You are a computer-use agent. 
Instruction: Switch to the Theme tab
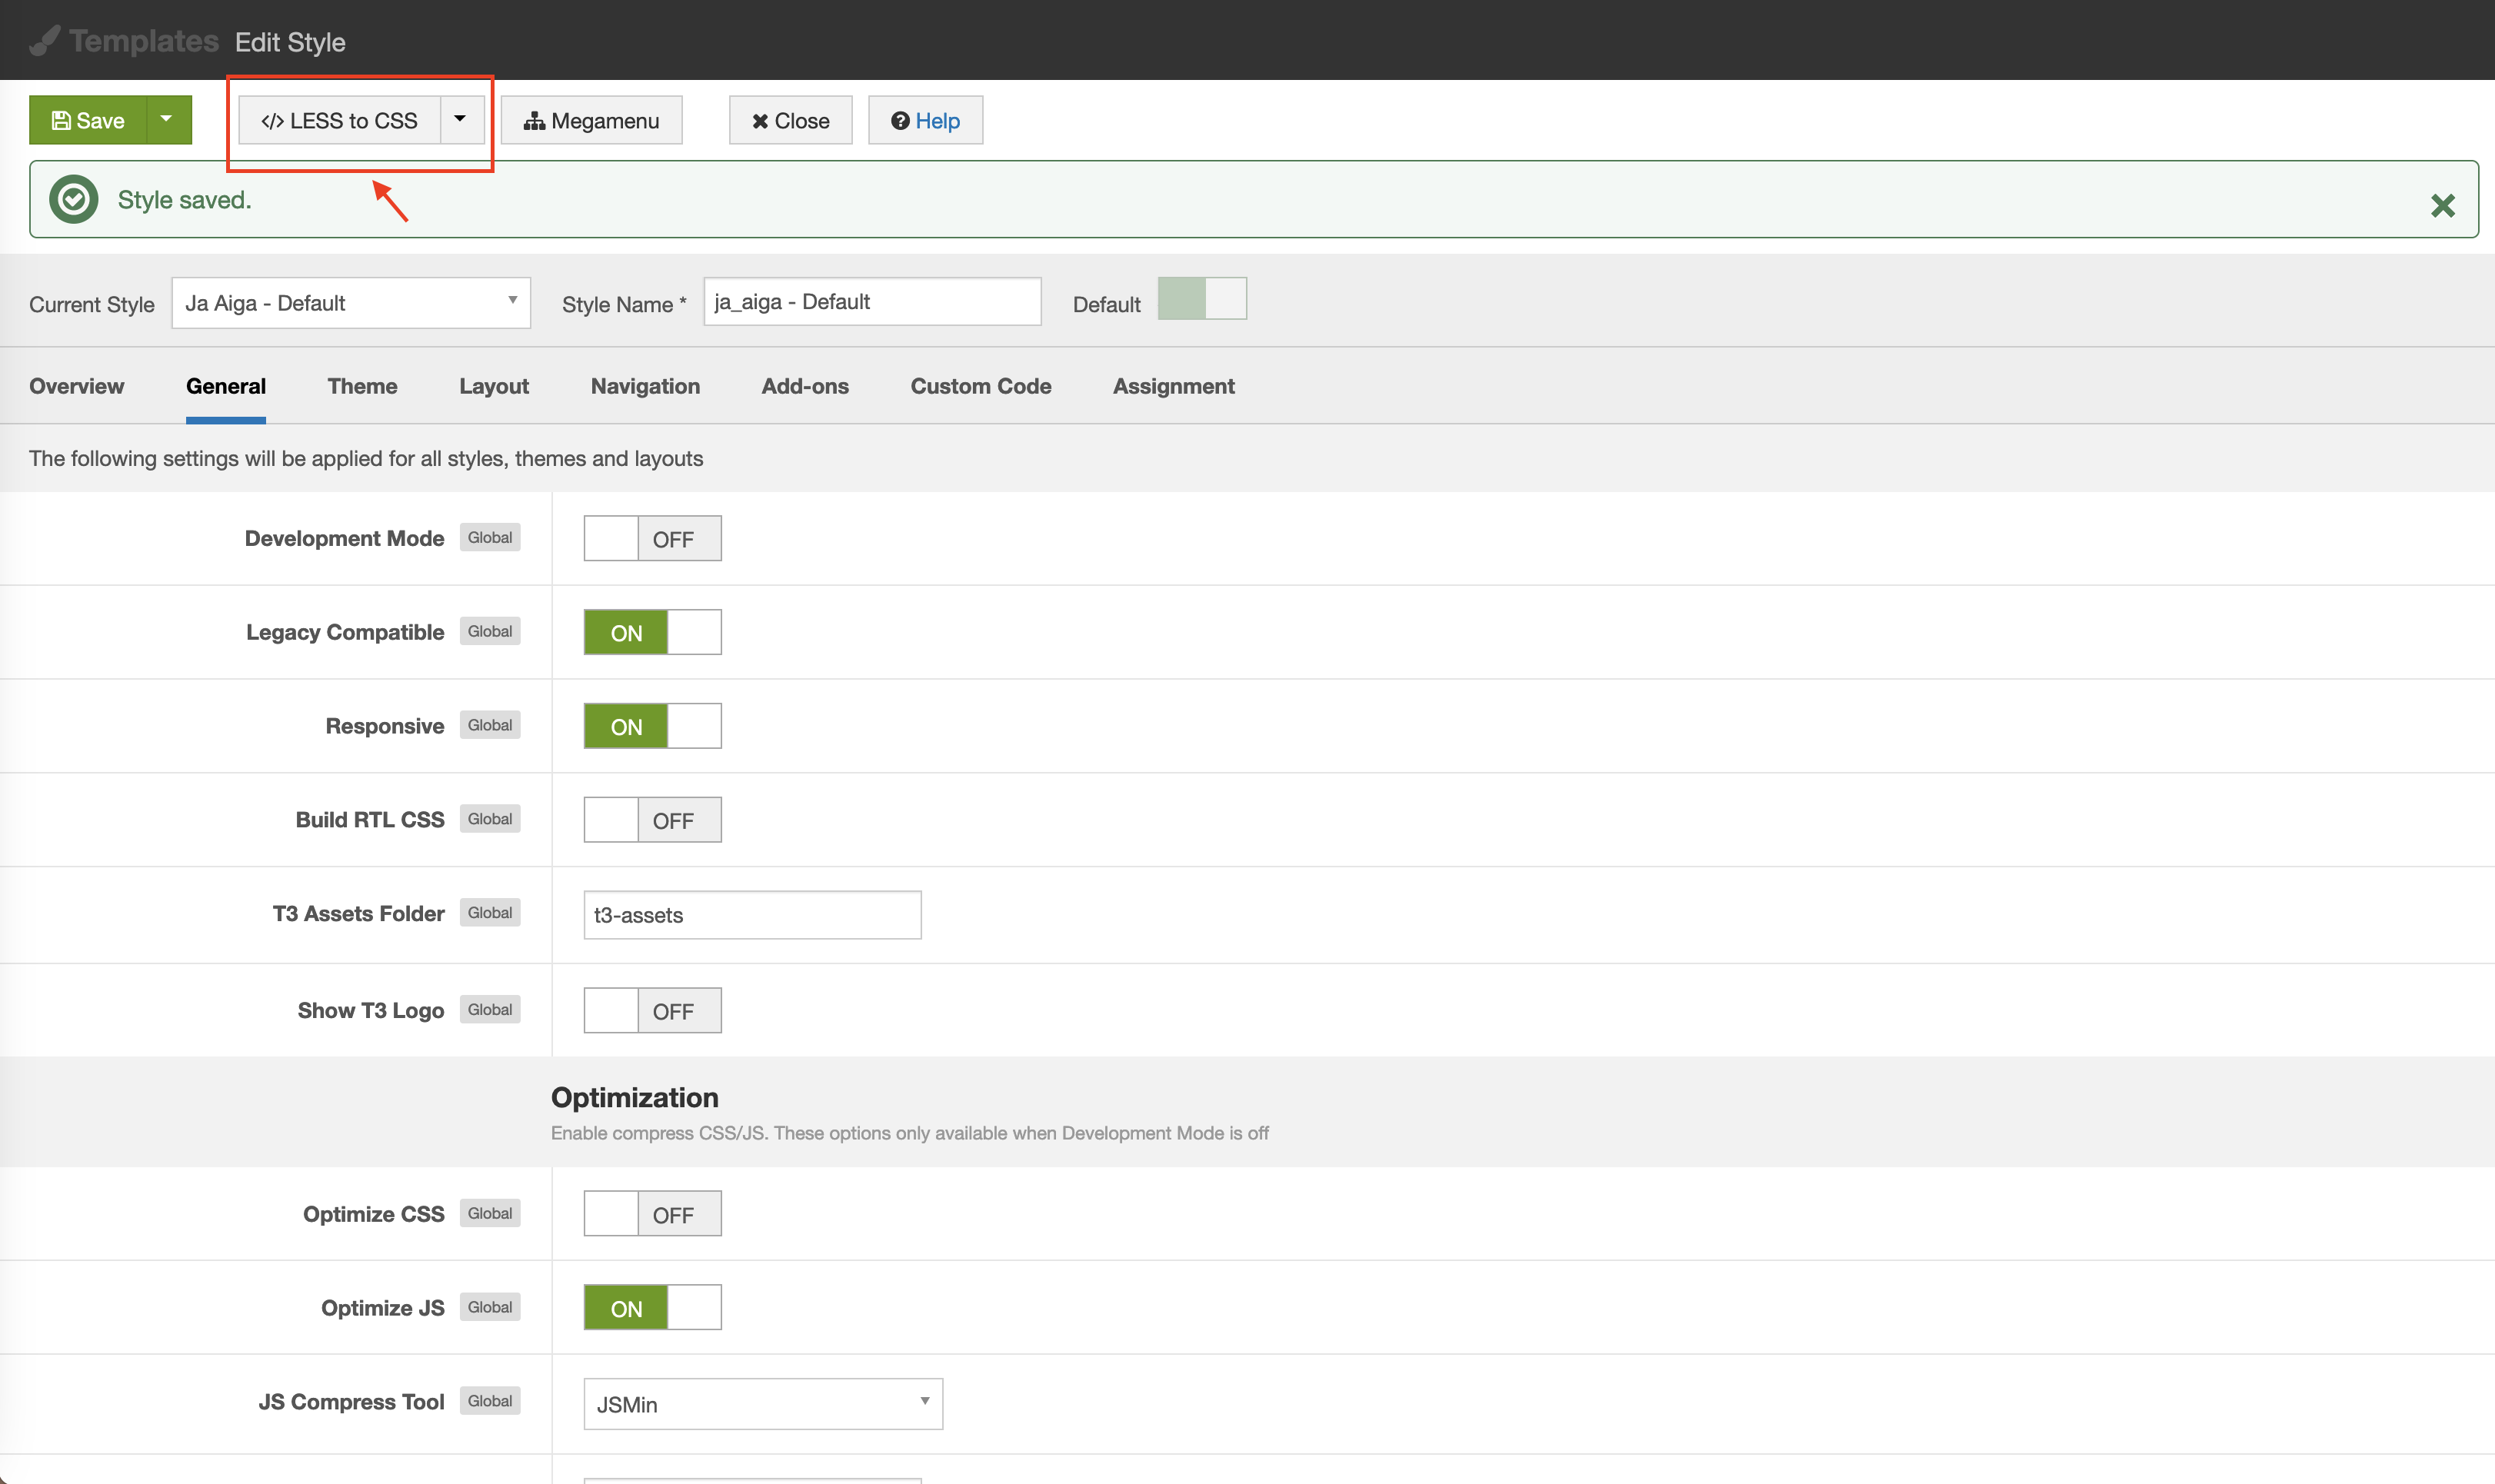click(x=362, y=387)
